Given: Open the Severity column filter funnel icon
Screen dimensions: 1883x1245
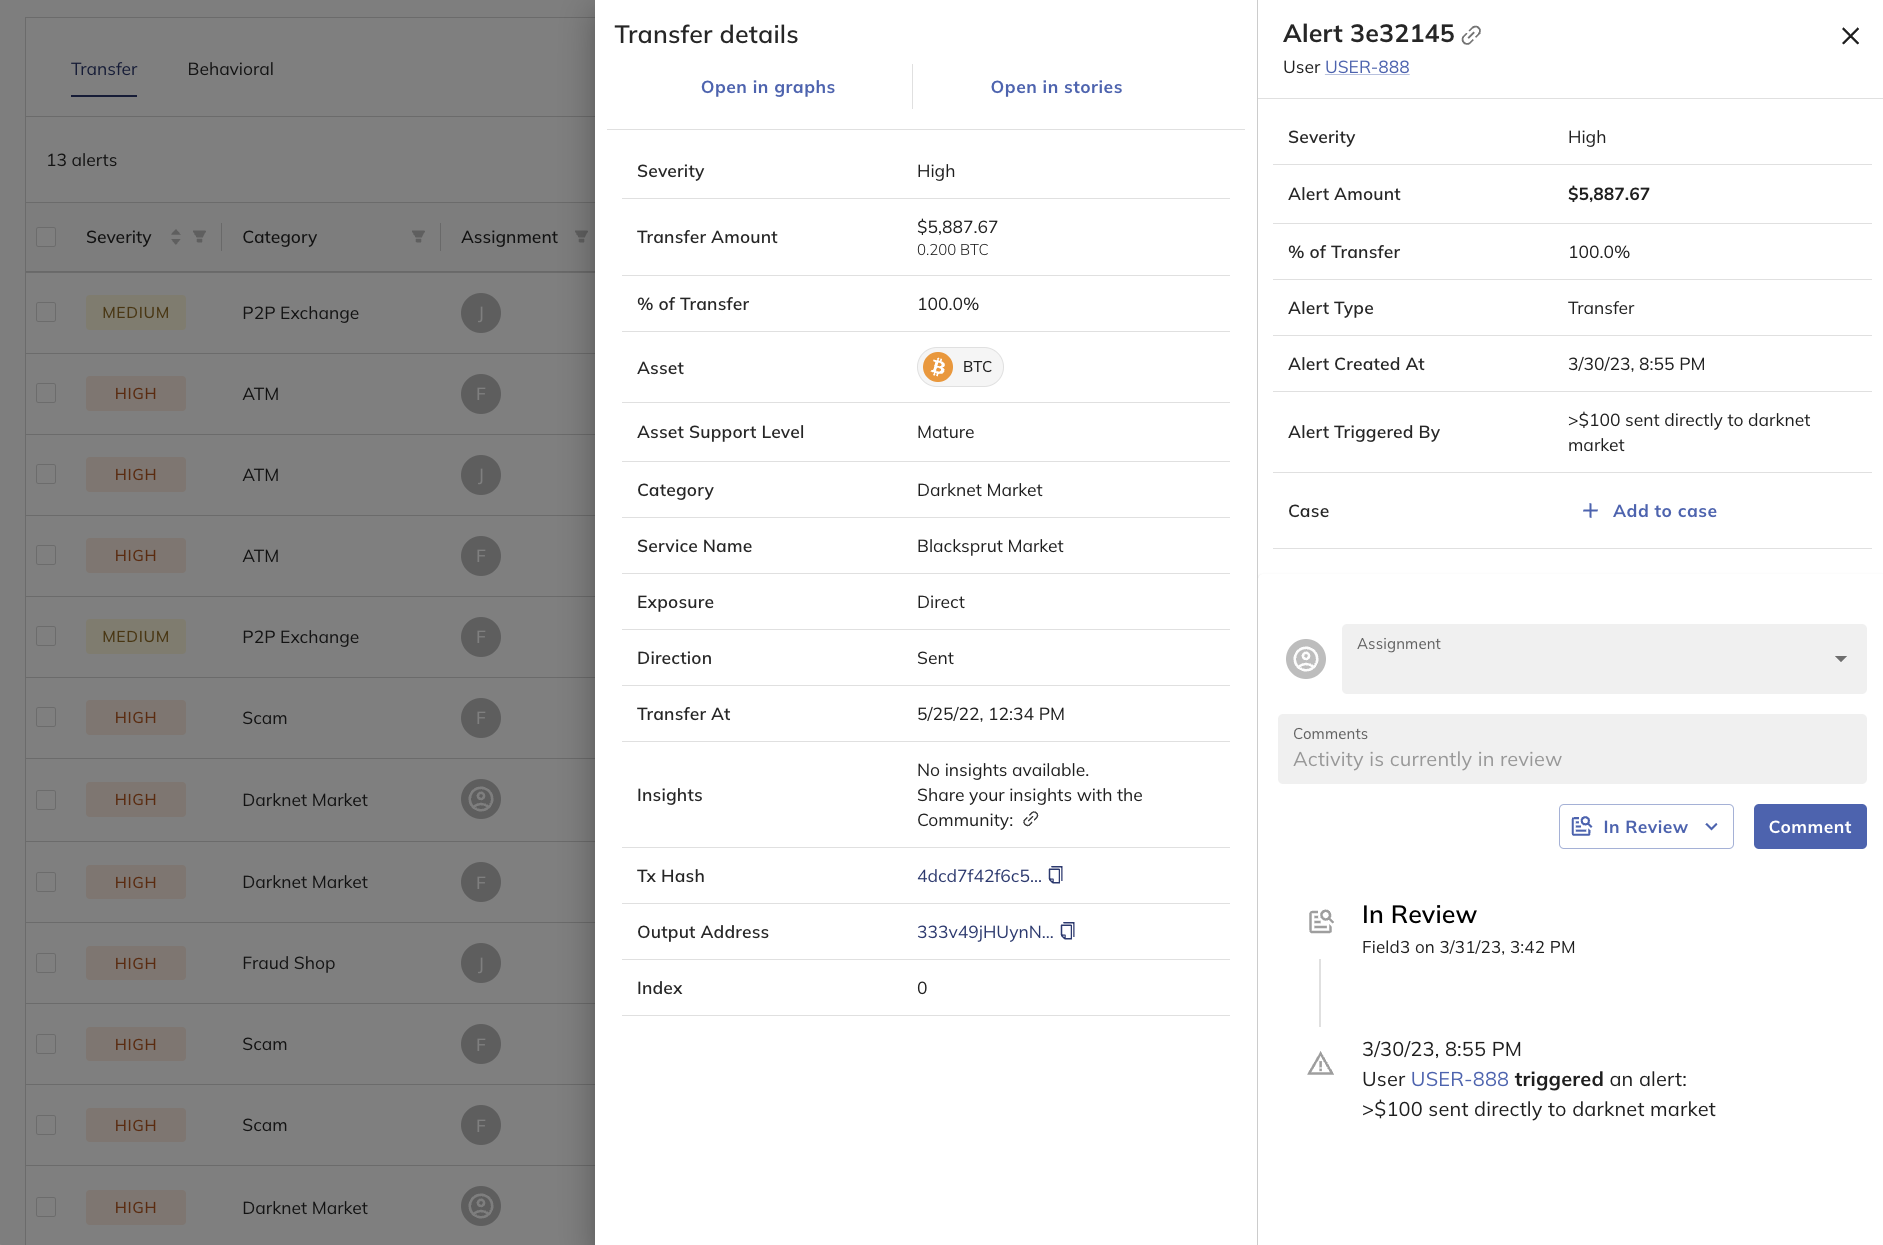Looking at the screenshot, I should (199, 237).
